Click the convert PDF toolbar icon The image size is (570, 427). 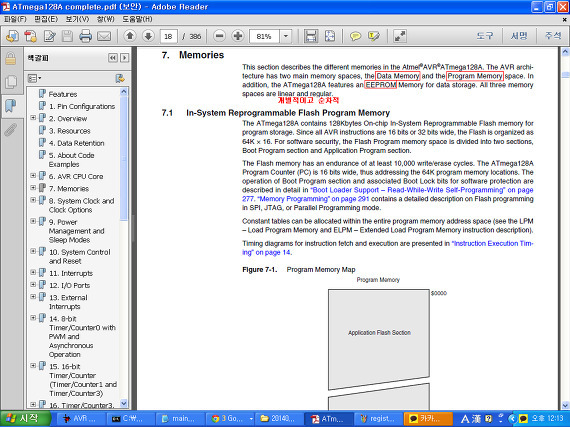(31, 36)
